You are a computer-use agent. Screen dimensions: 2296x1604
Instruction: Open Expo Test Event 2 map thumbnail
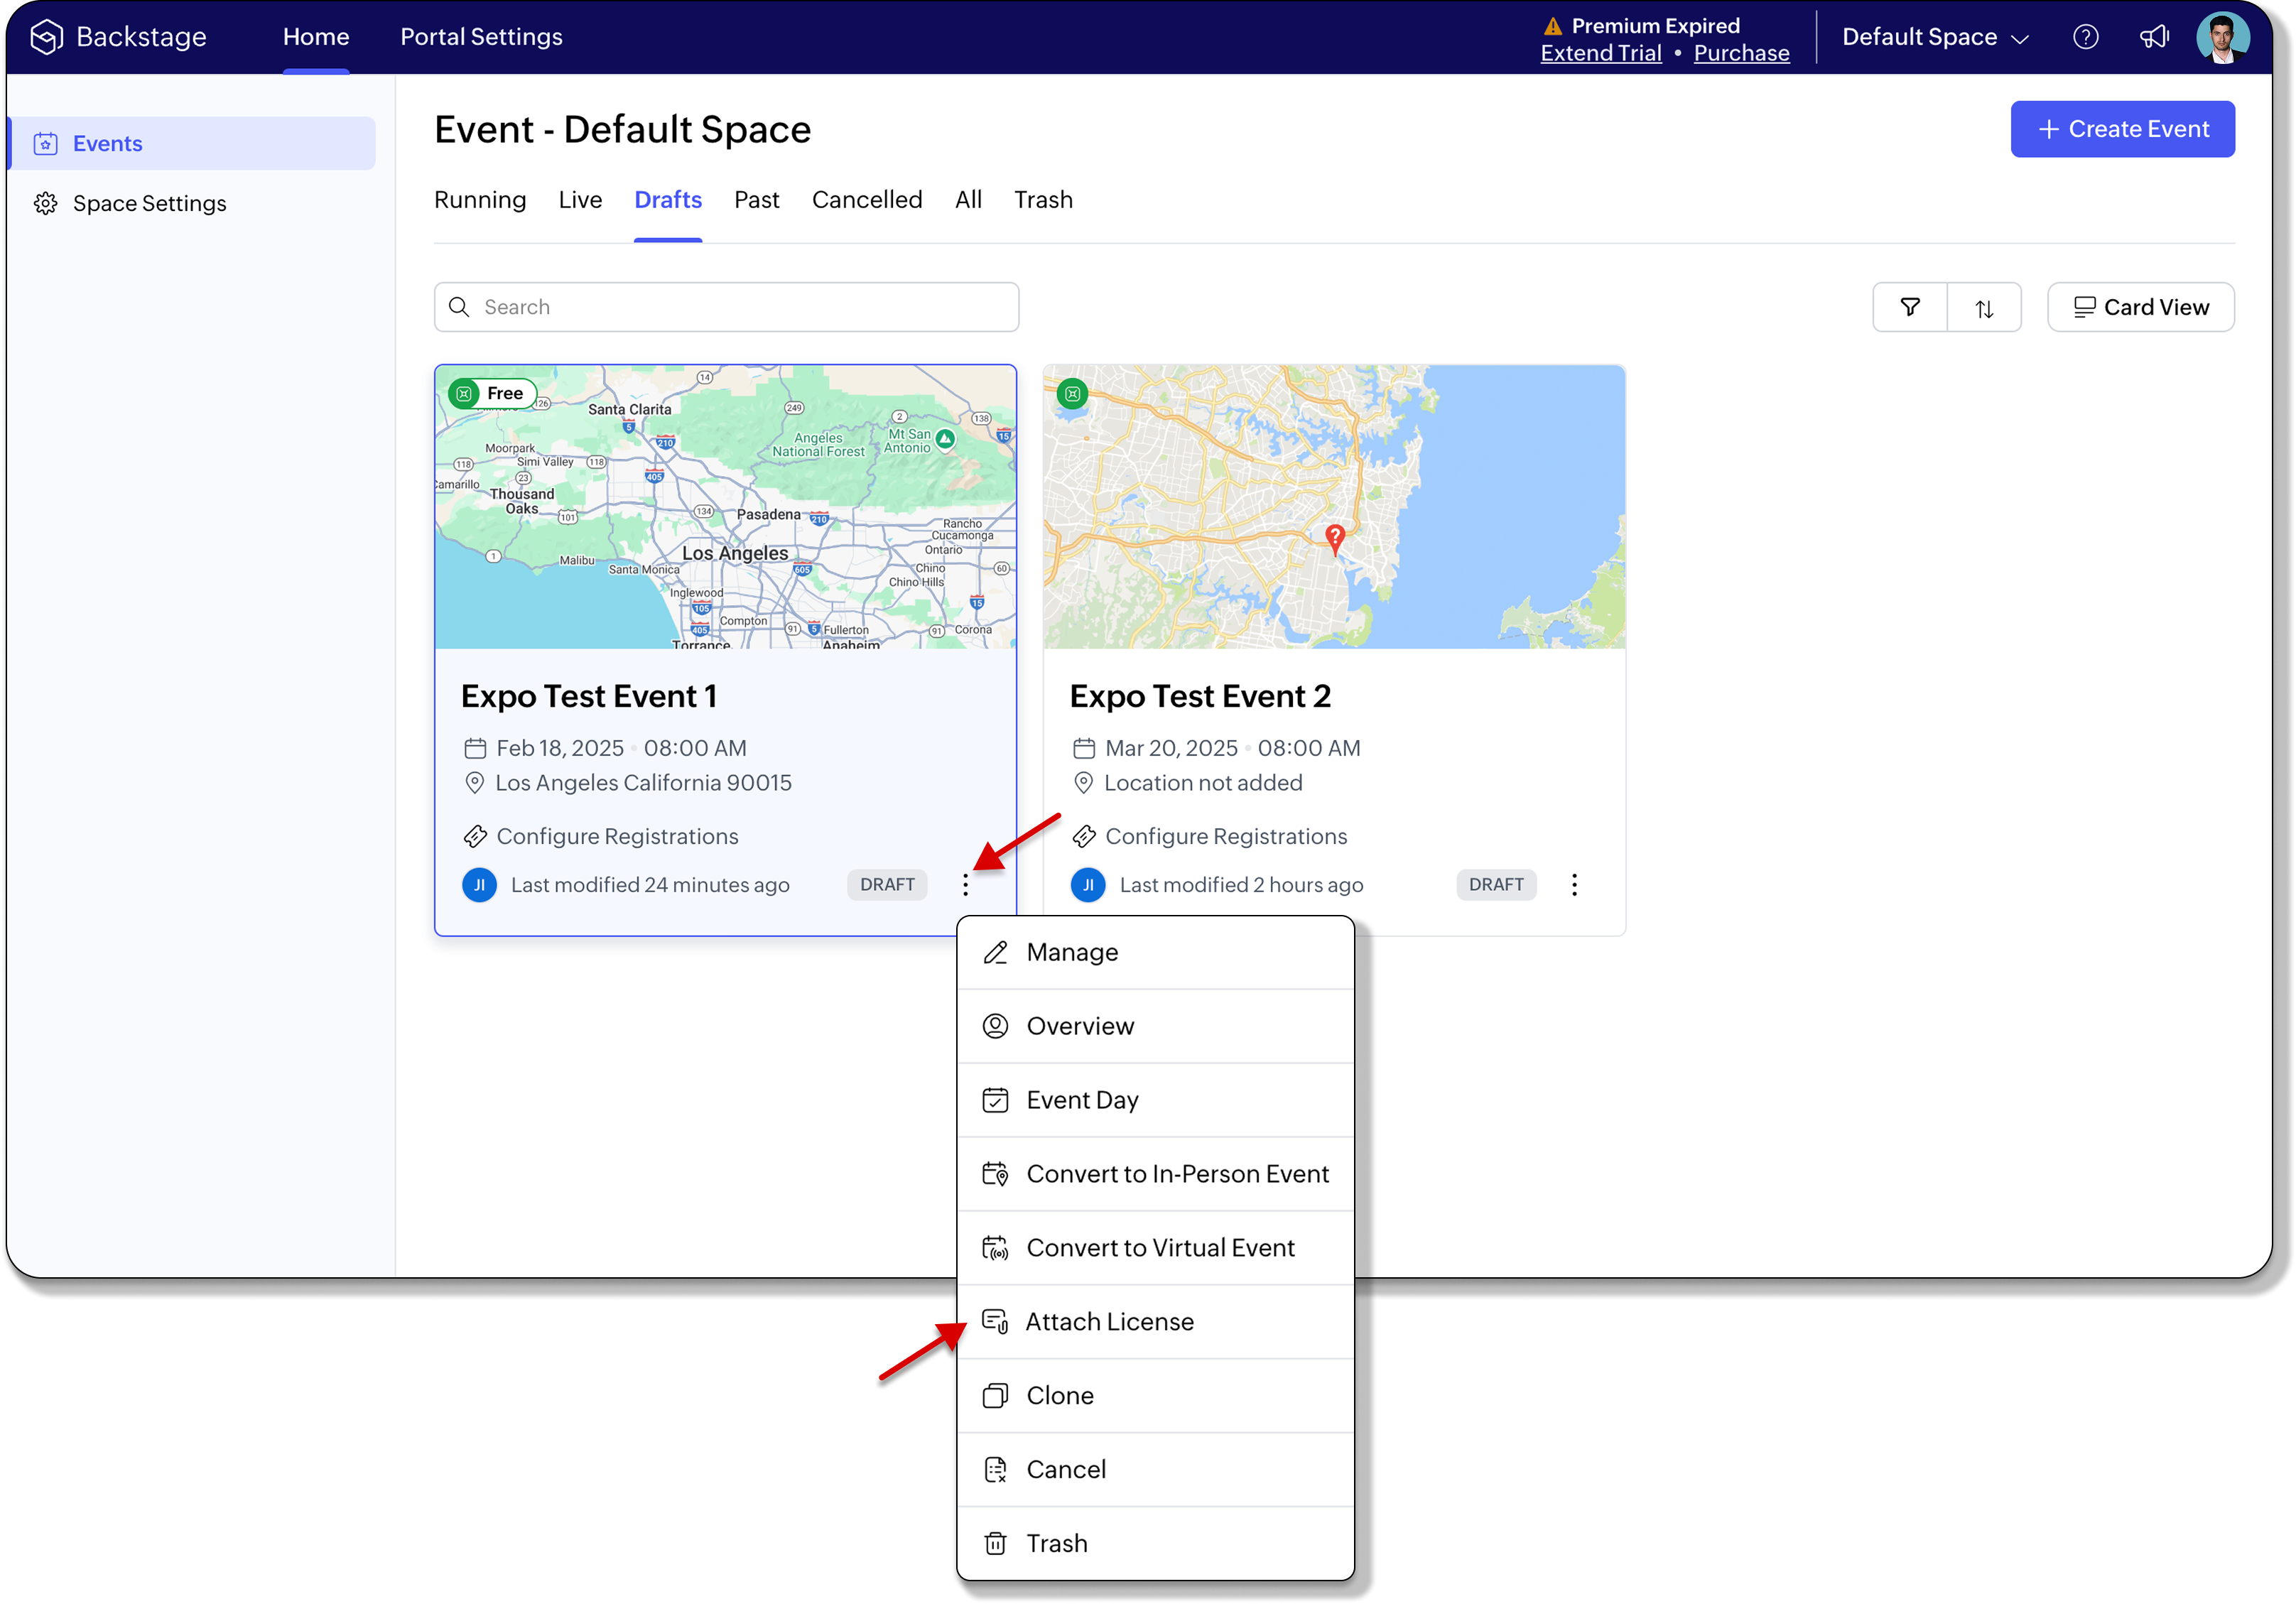coord(1333,506)
